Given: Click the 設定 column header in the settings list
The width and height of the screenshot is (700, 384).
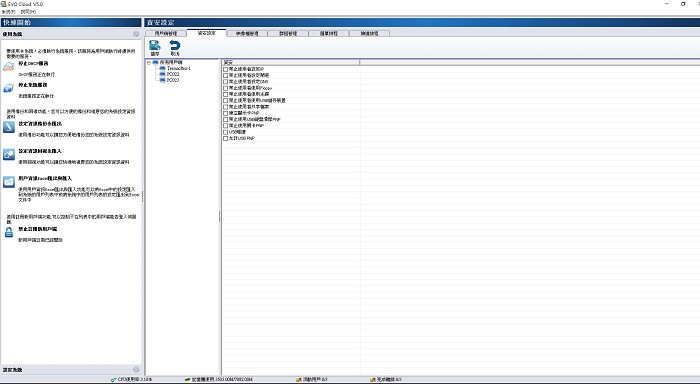Looking at the screenshot, I should (x=291, y=62).
